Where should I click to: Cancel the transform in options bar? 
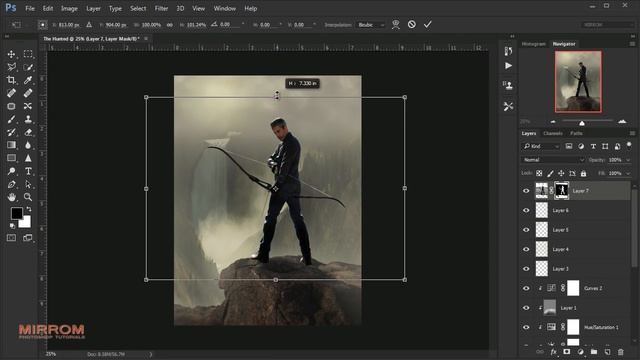click(x=411, y=24)
